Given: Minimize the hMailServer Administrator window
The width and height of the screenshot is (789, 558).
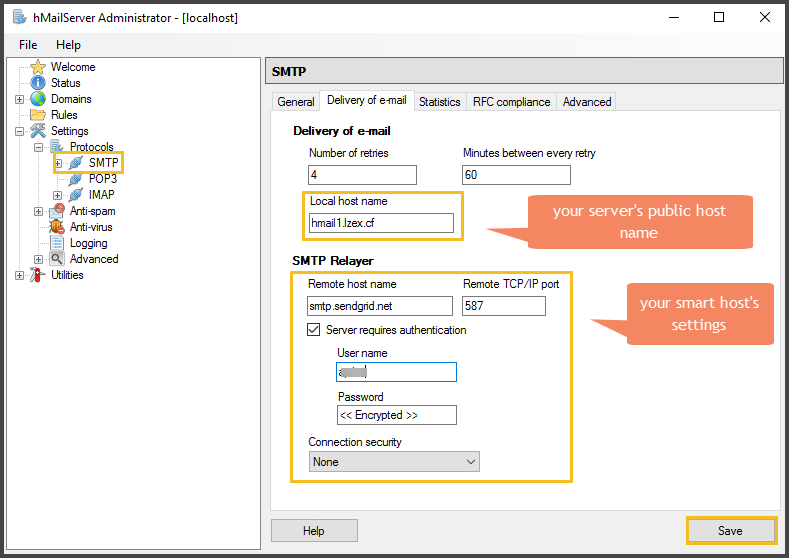Looking at the screenshot, I should pyautogui.click(x=674, y=17).
